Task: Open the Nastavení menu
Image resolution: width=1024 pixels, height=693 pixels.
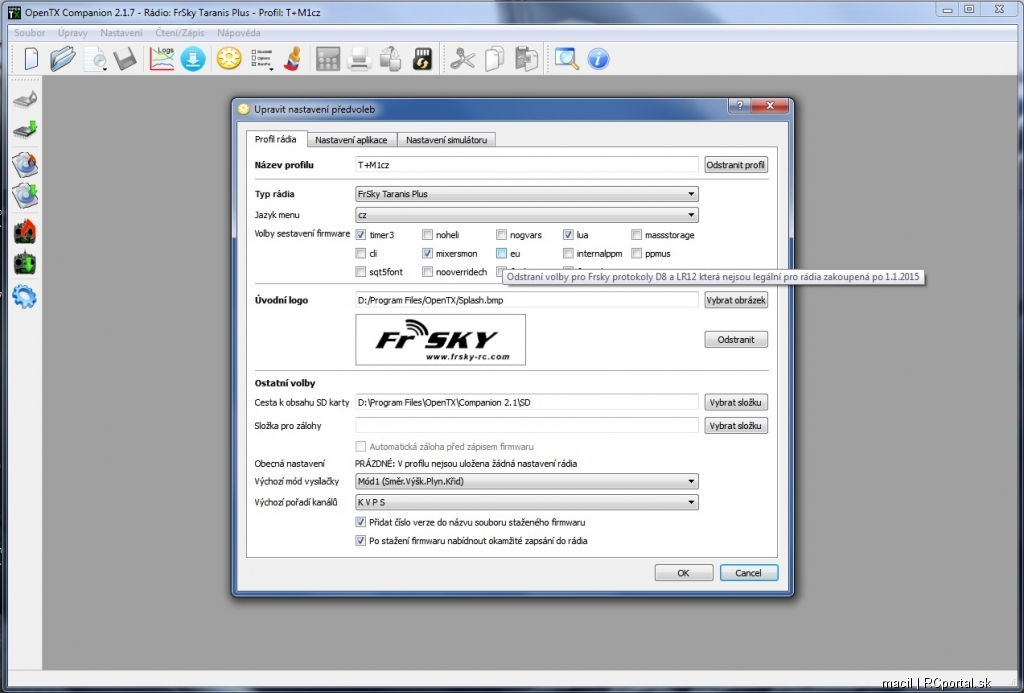Action: point(121,33)
